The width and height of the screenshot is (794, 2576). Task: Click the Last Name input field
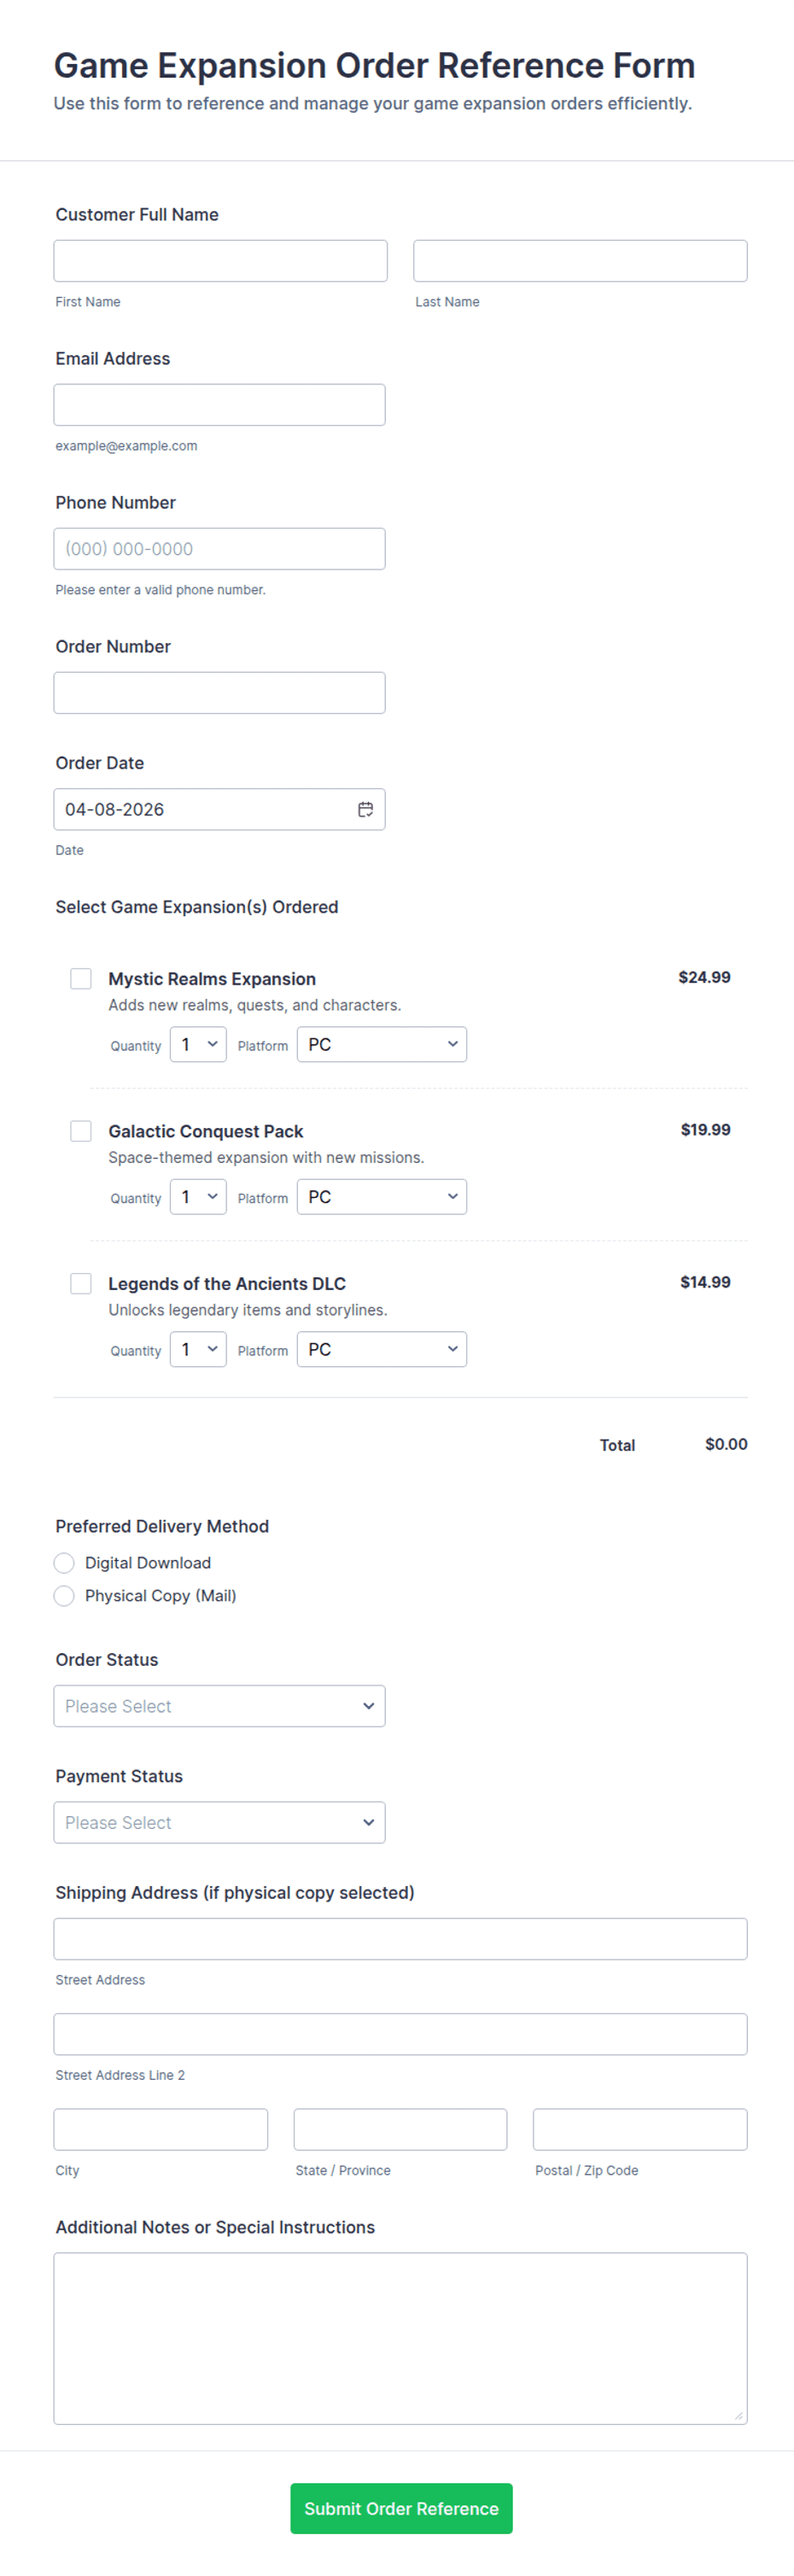(x=580, y=260)
